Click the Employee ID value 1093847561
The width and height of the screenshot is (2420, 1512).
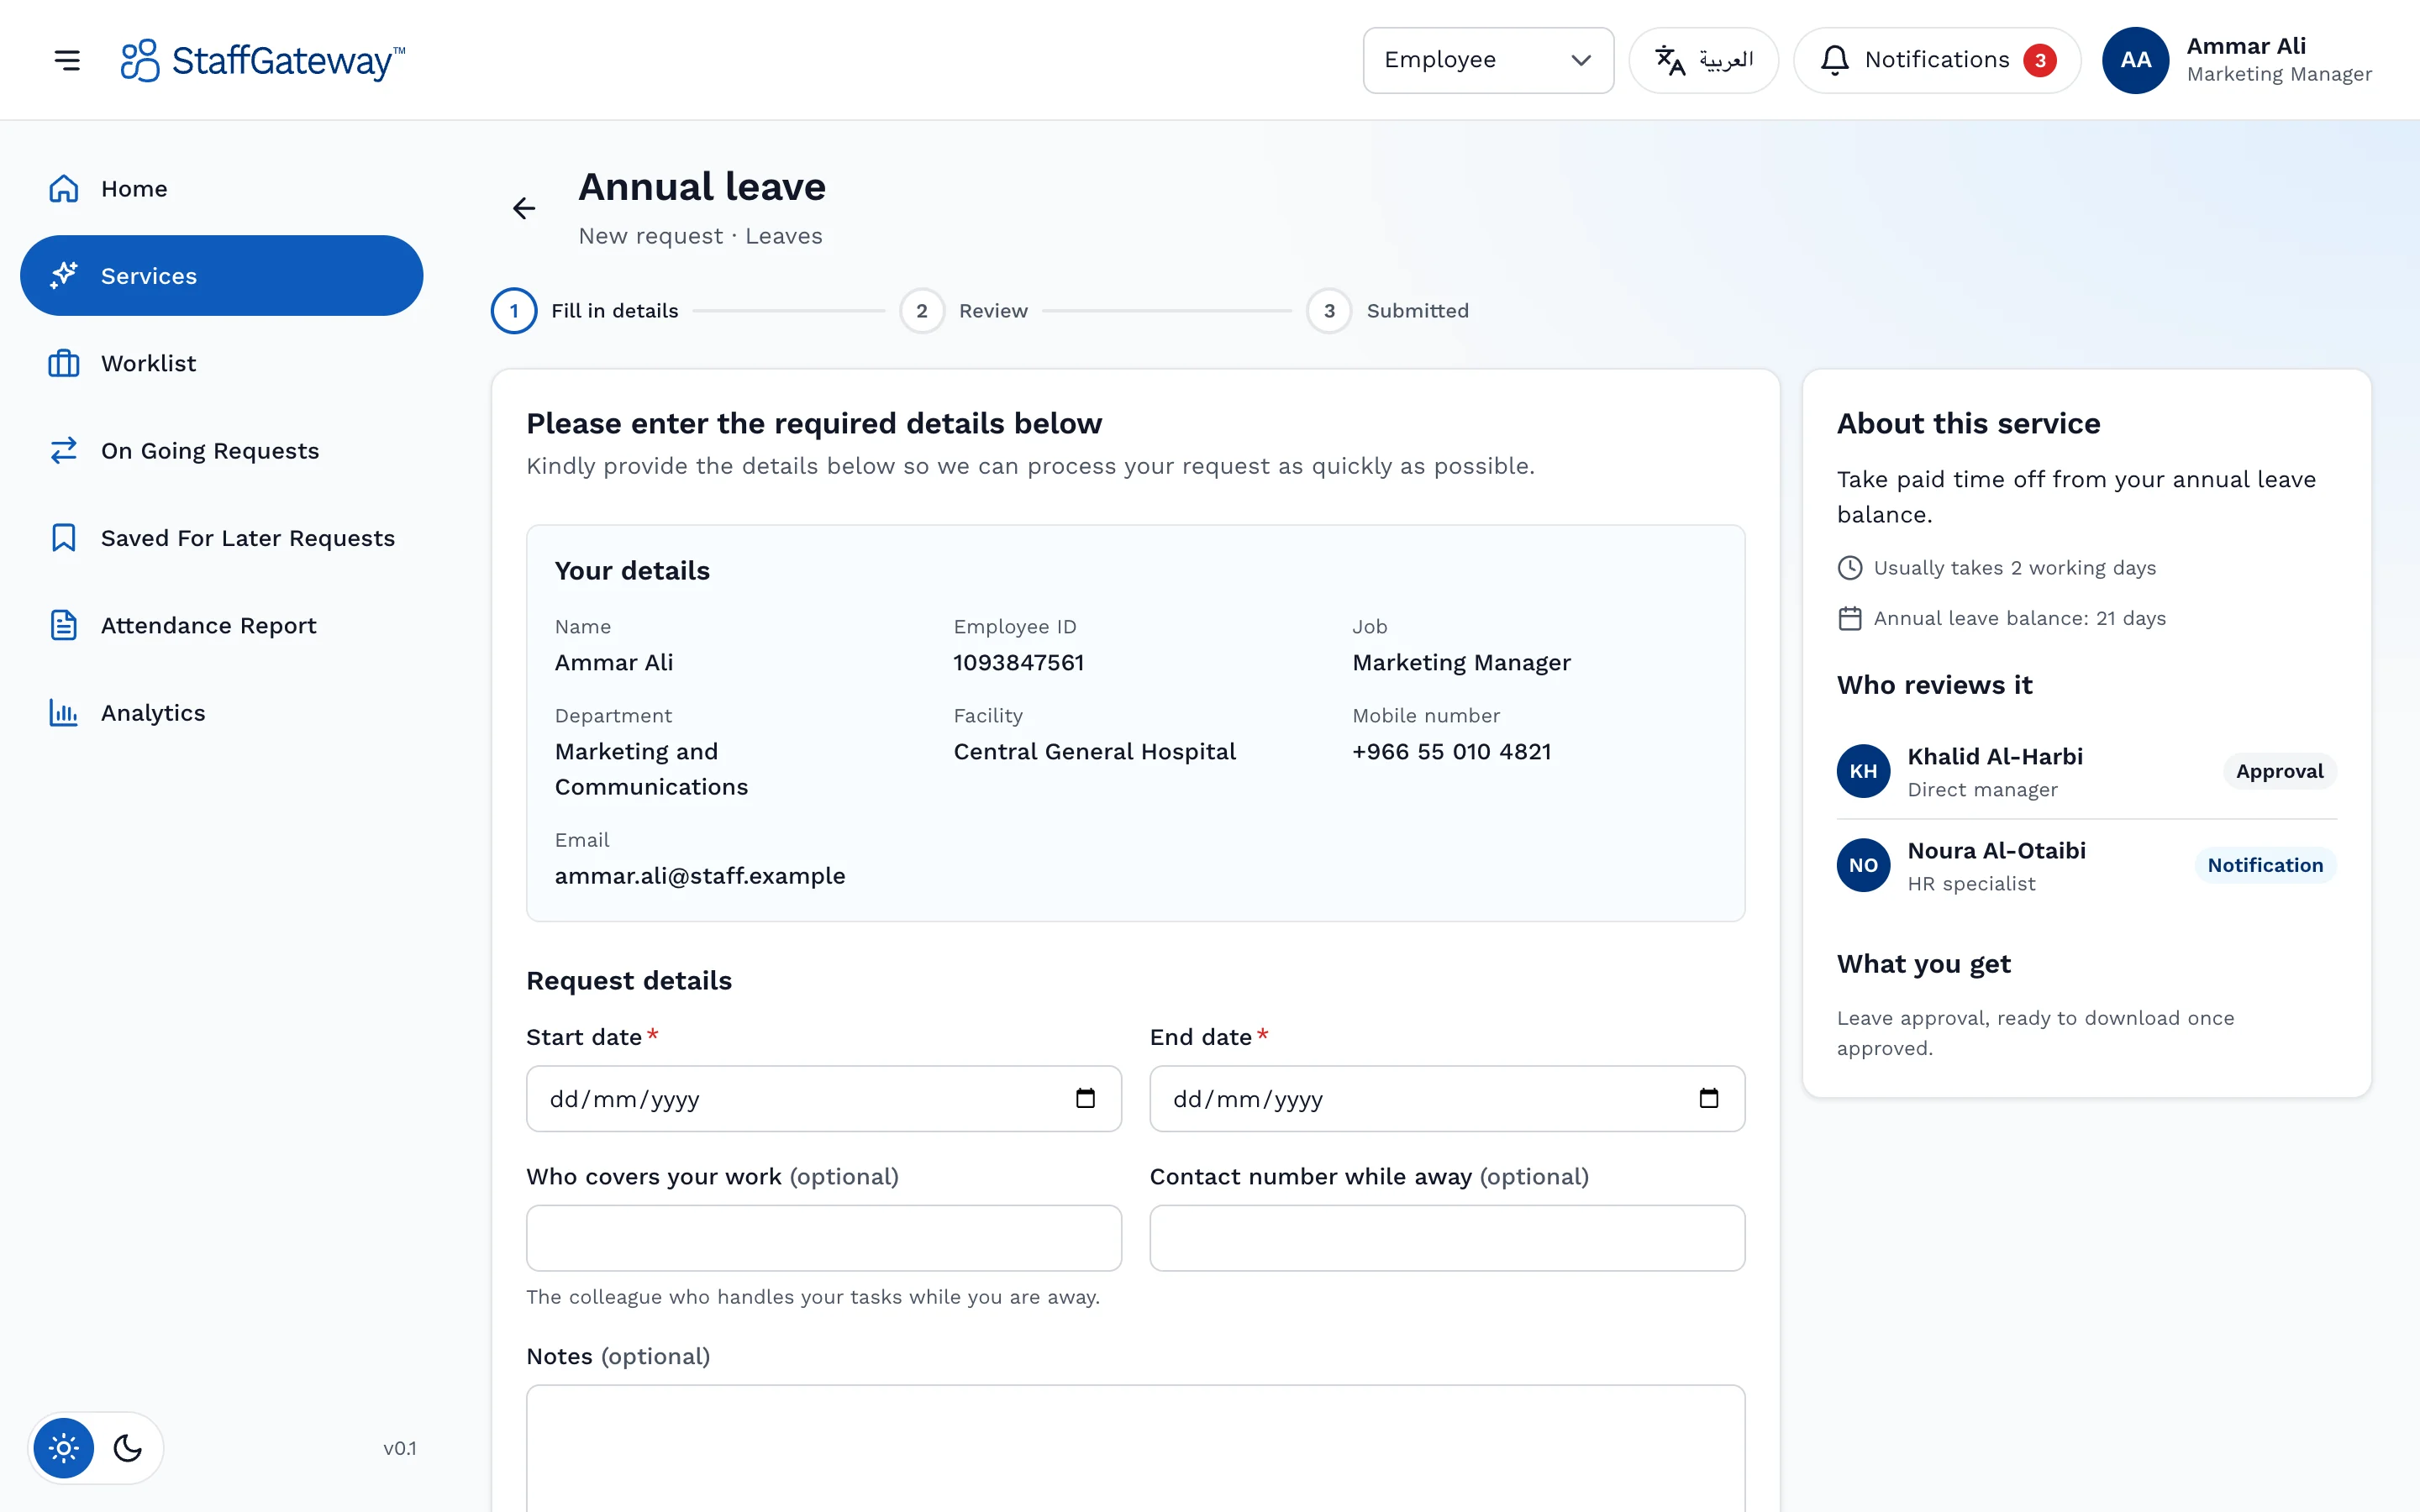tap(1018, 663)
